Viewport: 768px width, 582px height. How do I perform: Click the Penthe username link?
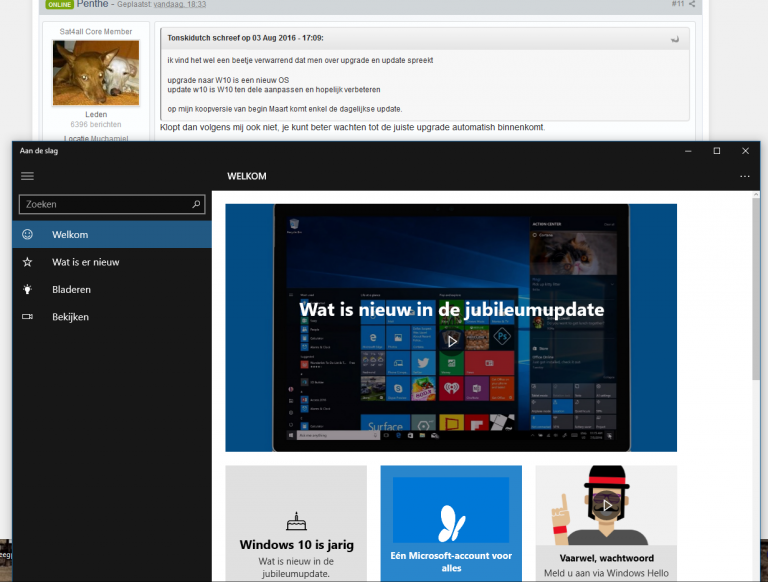click(x=92, y=4)
